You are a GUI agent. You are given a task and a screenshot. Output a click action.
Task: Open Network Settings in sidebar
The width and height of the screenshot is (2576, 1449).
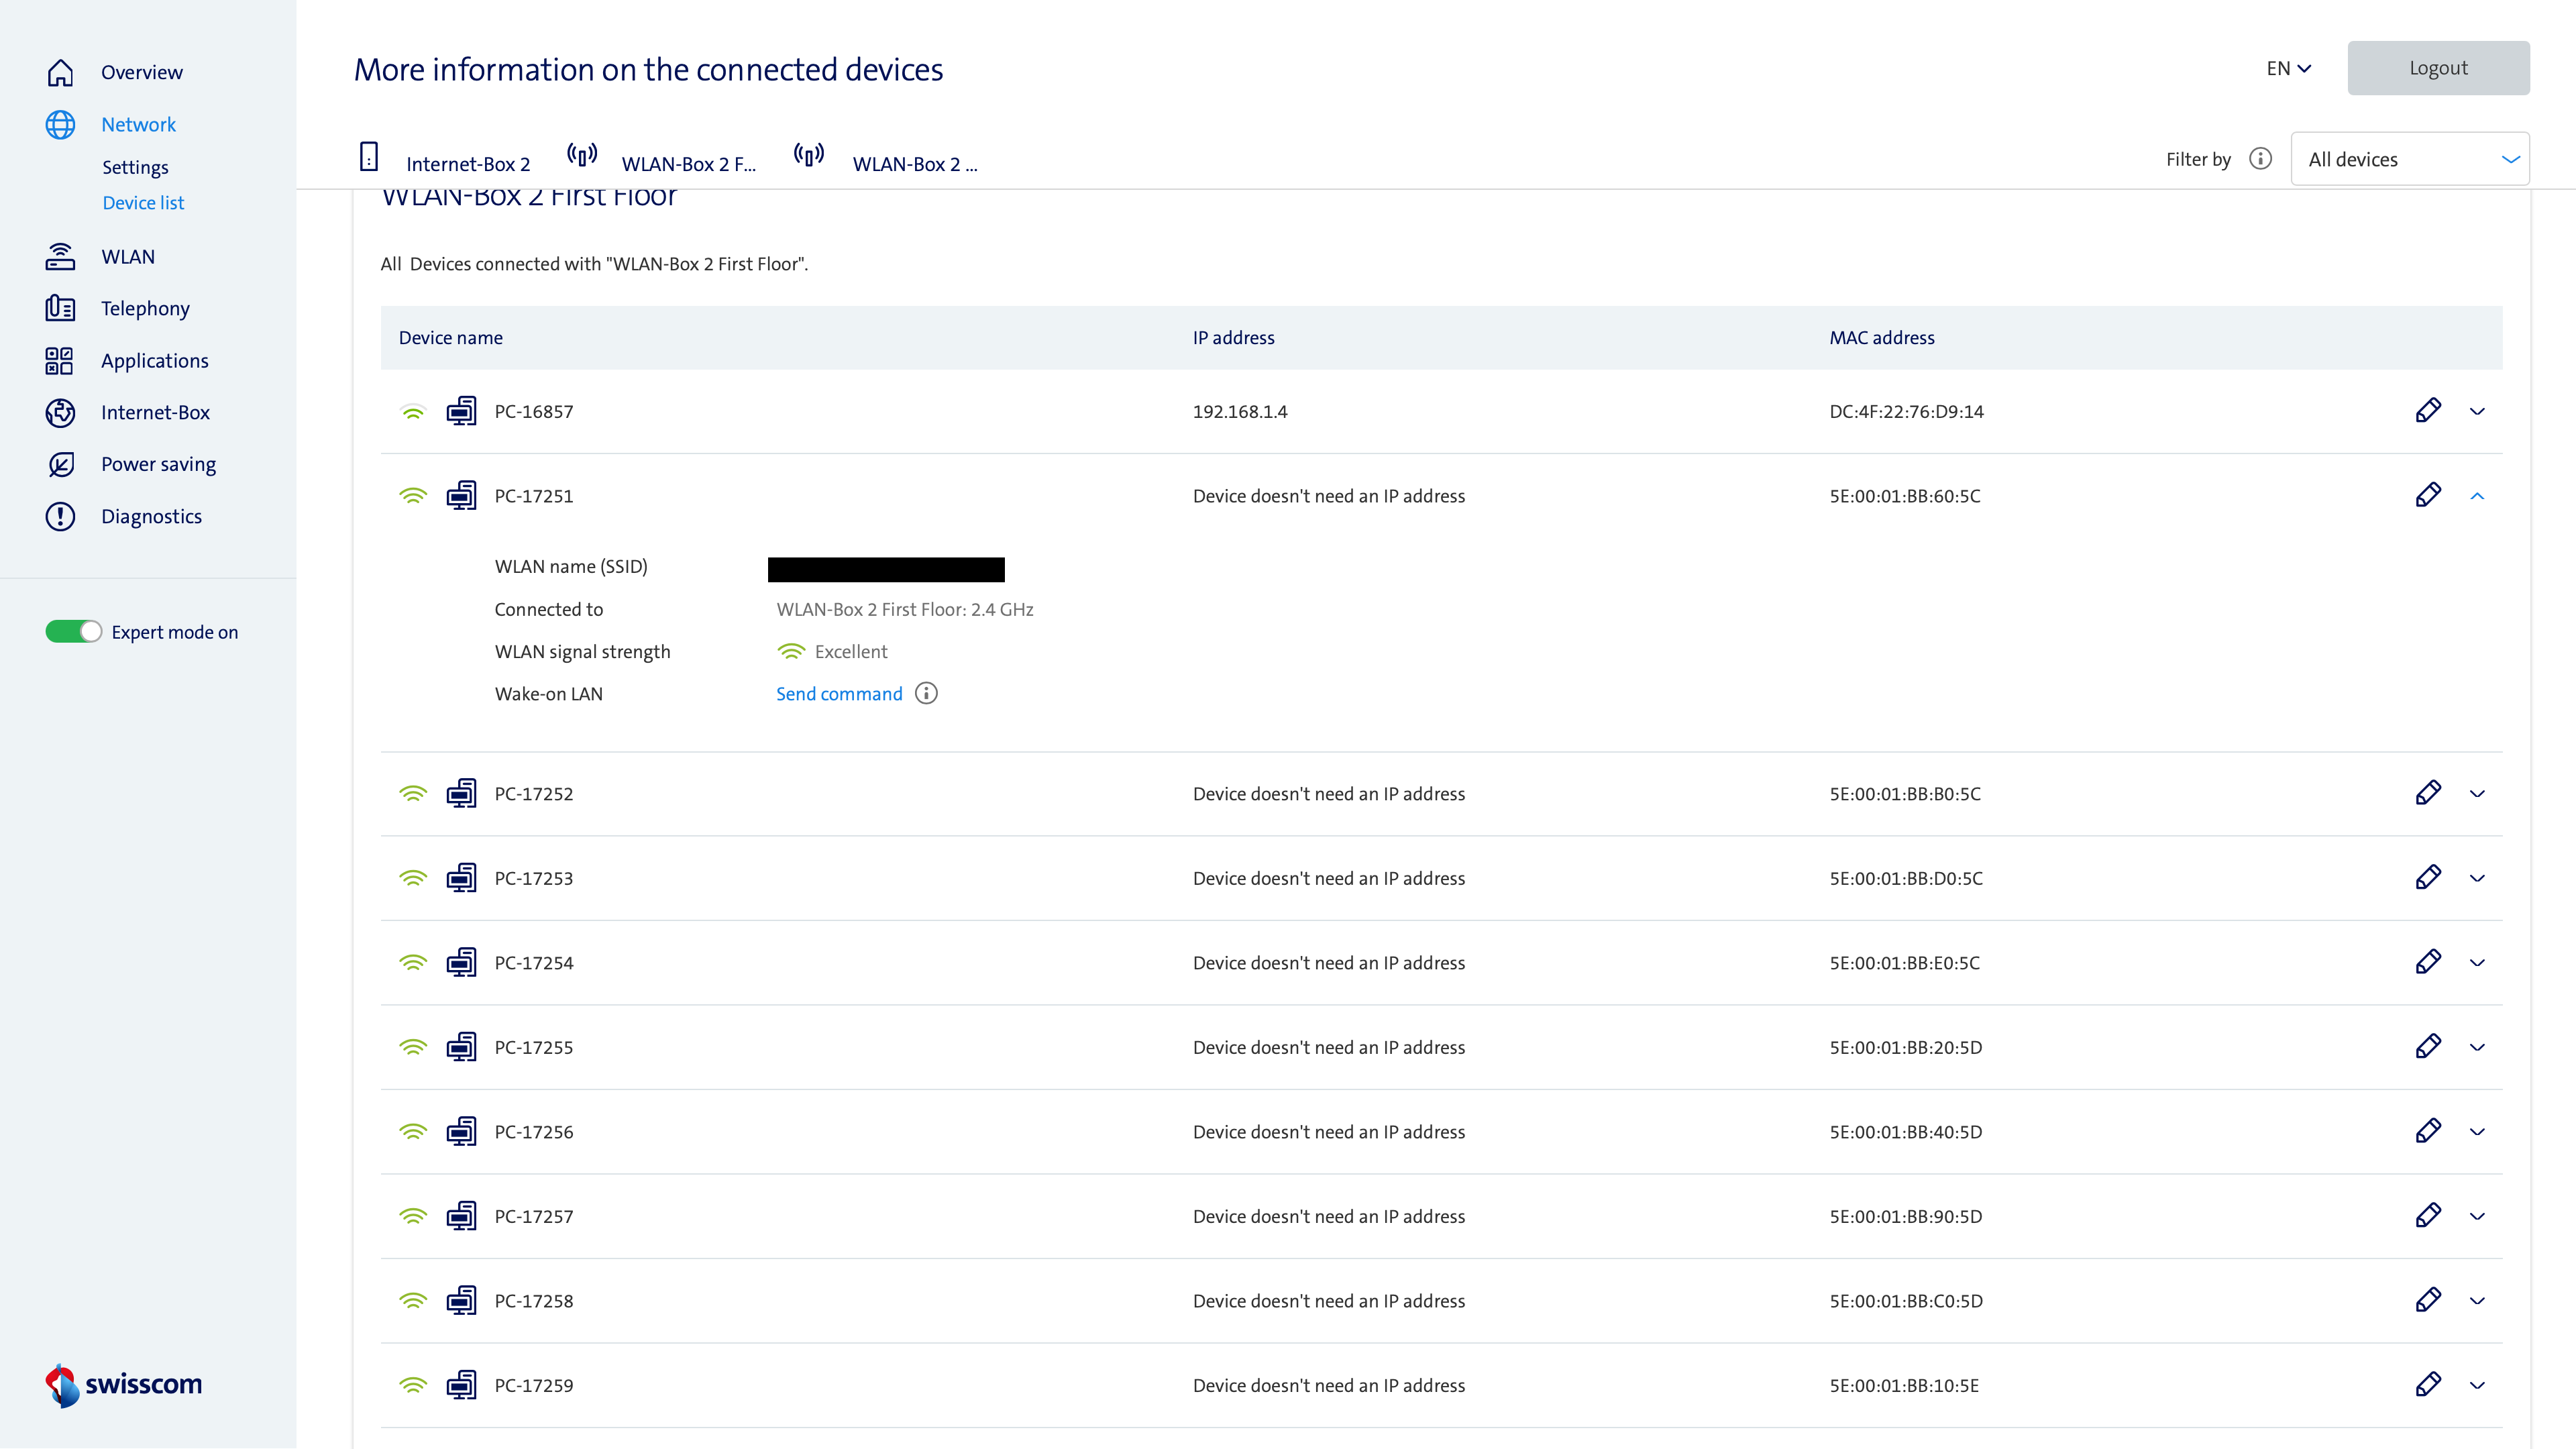click(135, 167)
